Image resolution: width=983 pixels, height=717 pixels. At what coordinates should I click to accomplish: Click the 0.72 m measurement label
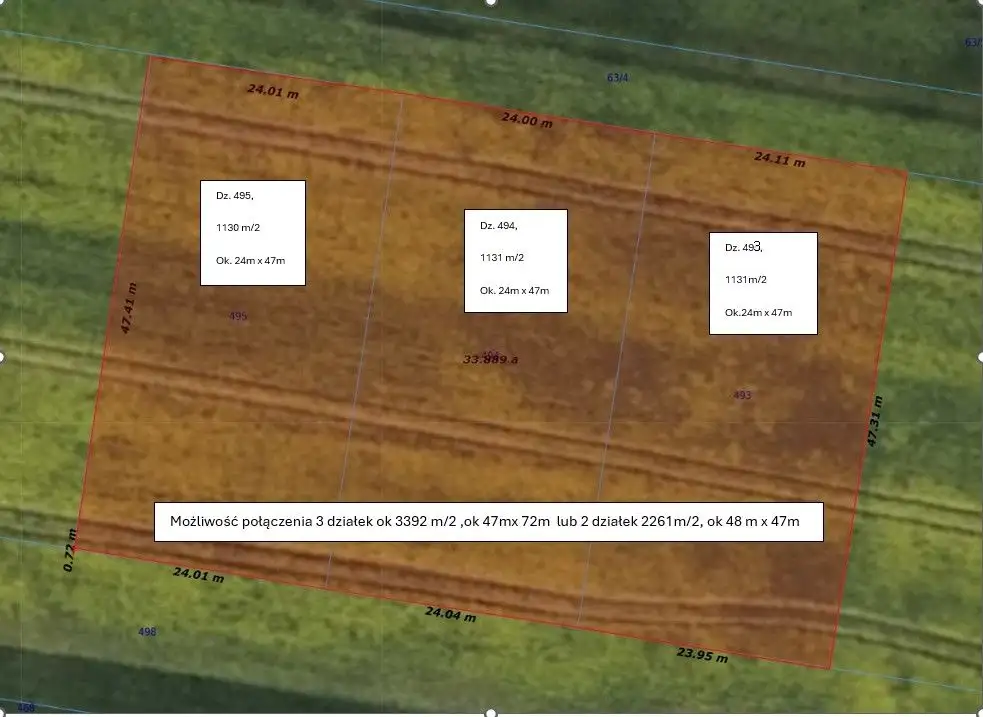tap(69, 551)
